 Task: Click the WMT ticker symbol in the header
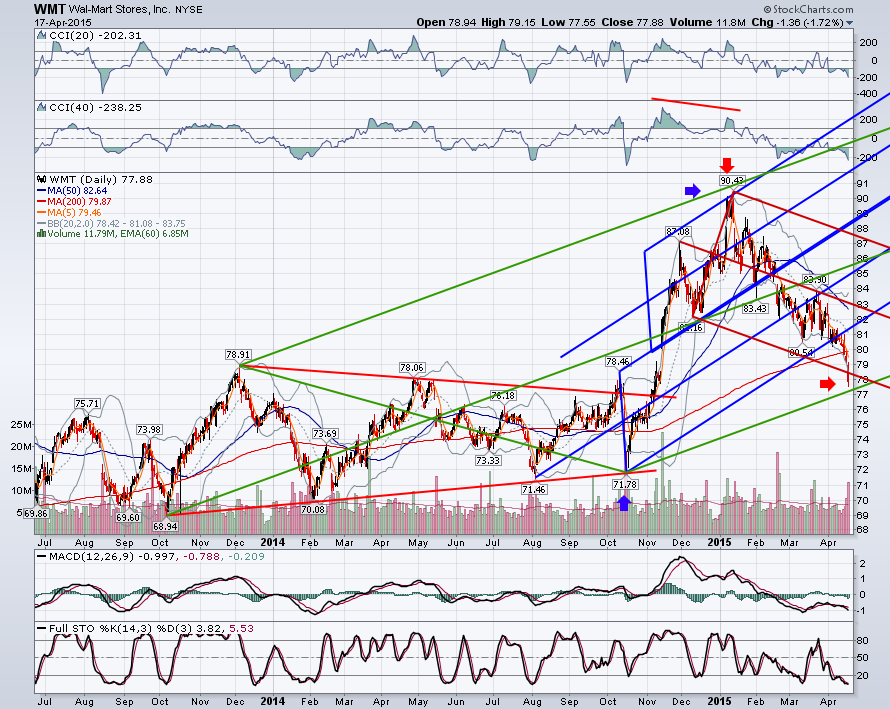tap(50, 9)
